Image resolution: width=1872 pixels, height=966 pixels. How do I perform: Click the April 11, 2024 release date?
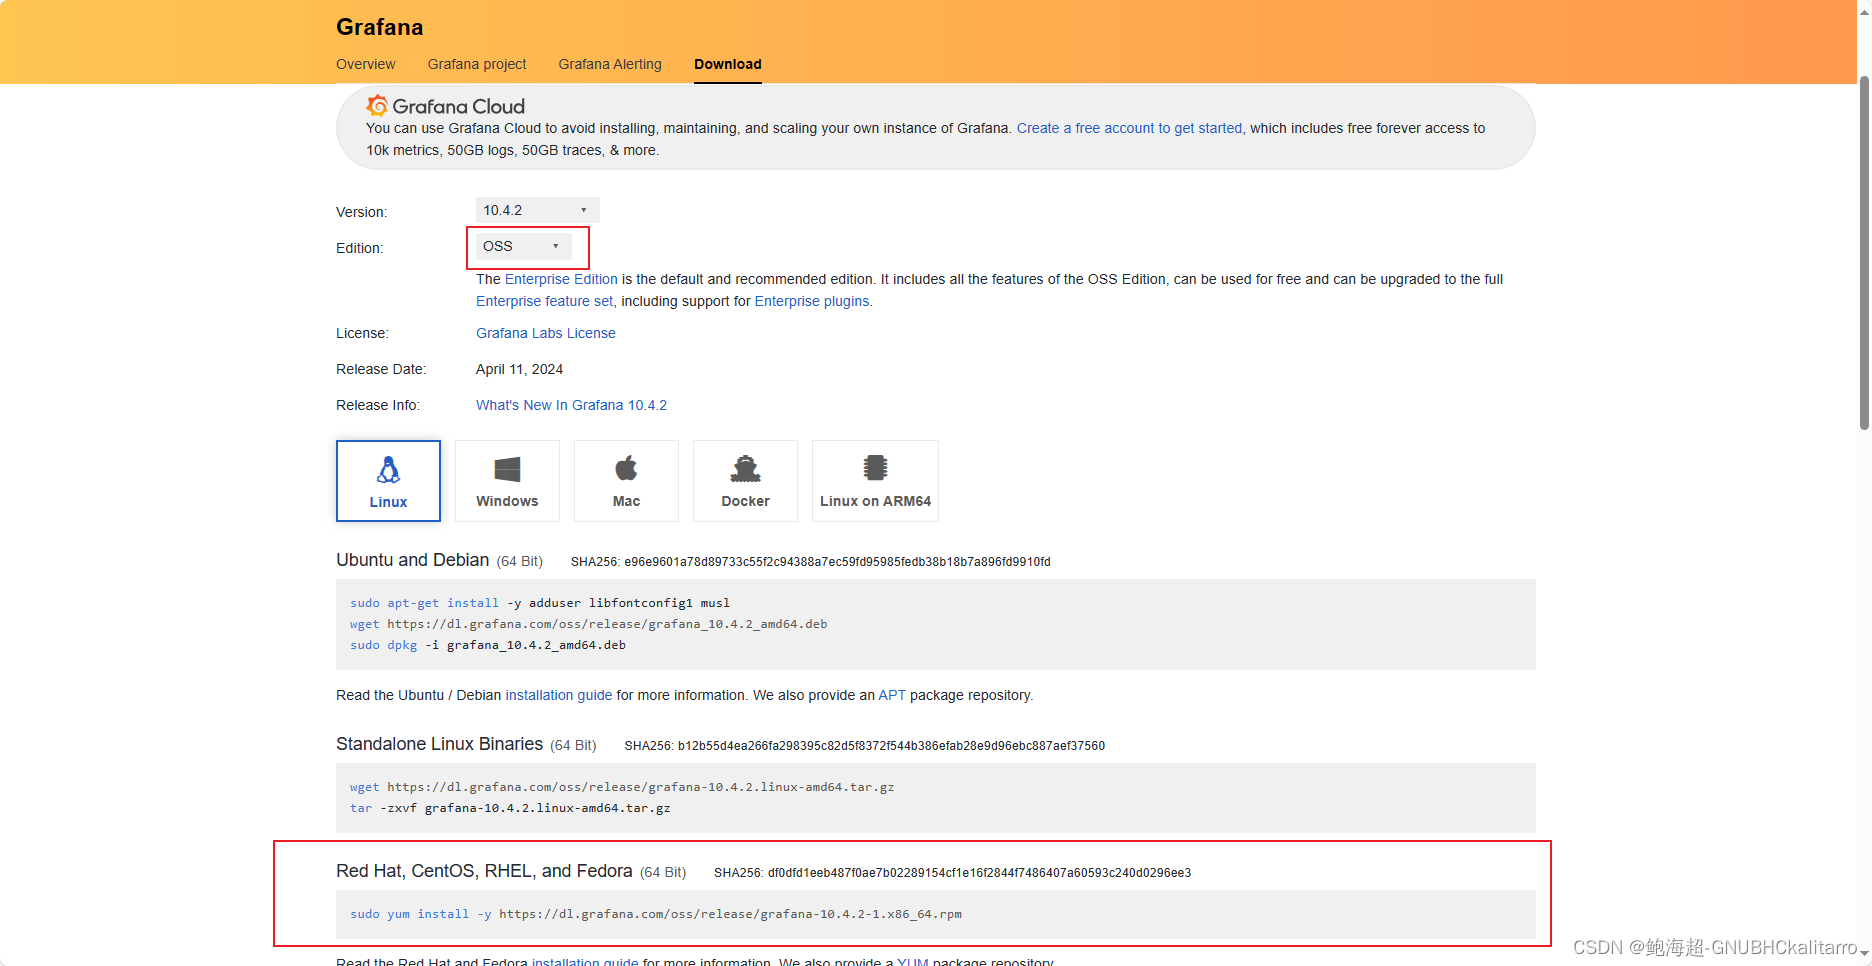pyautogui.click(x=519, y=369)
